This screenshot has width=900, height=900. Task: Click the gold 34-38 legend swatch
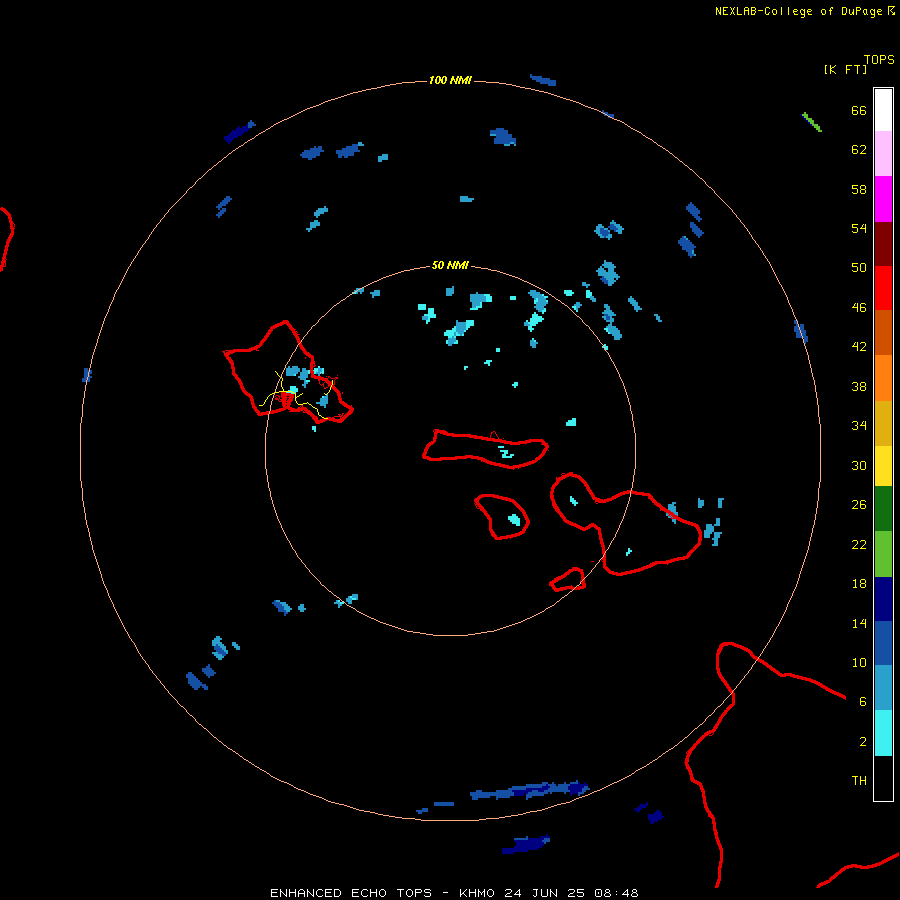coord(883,423)
